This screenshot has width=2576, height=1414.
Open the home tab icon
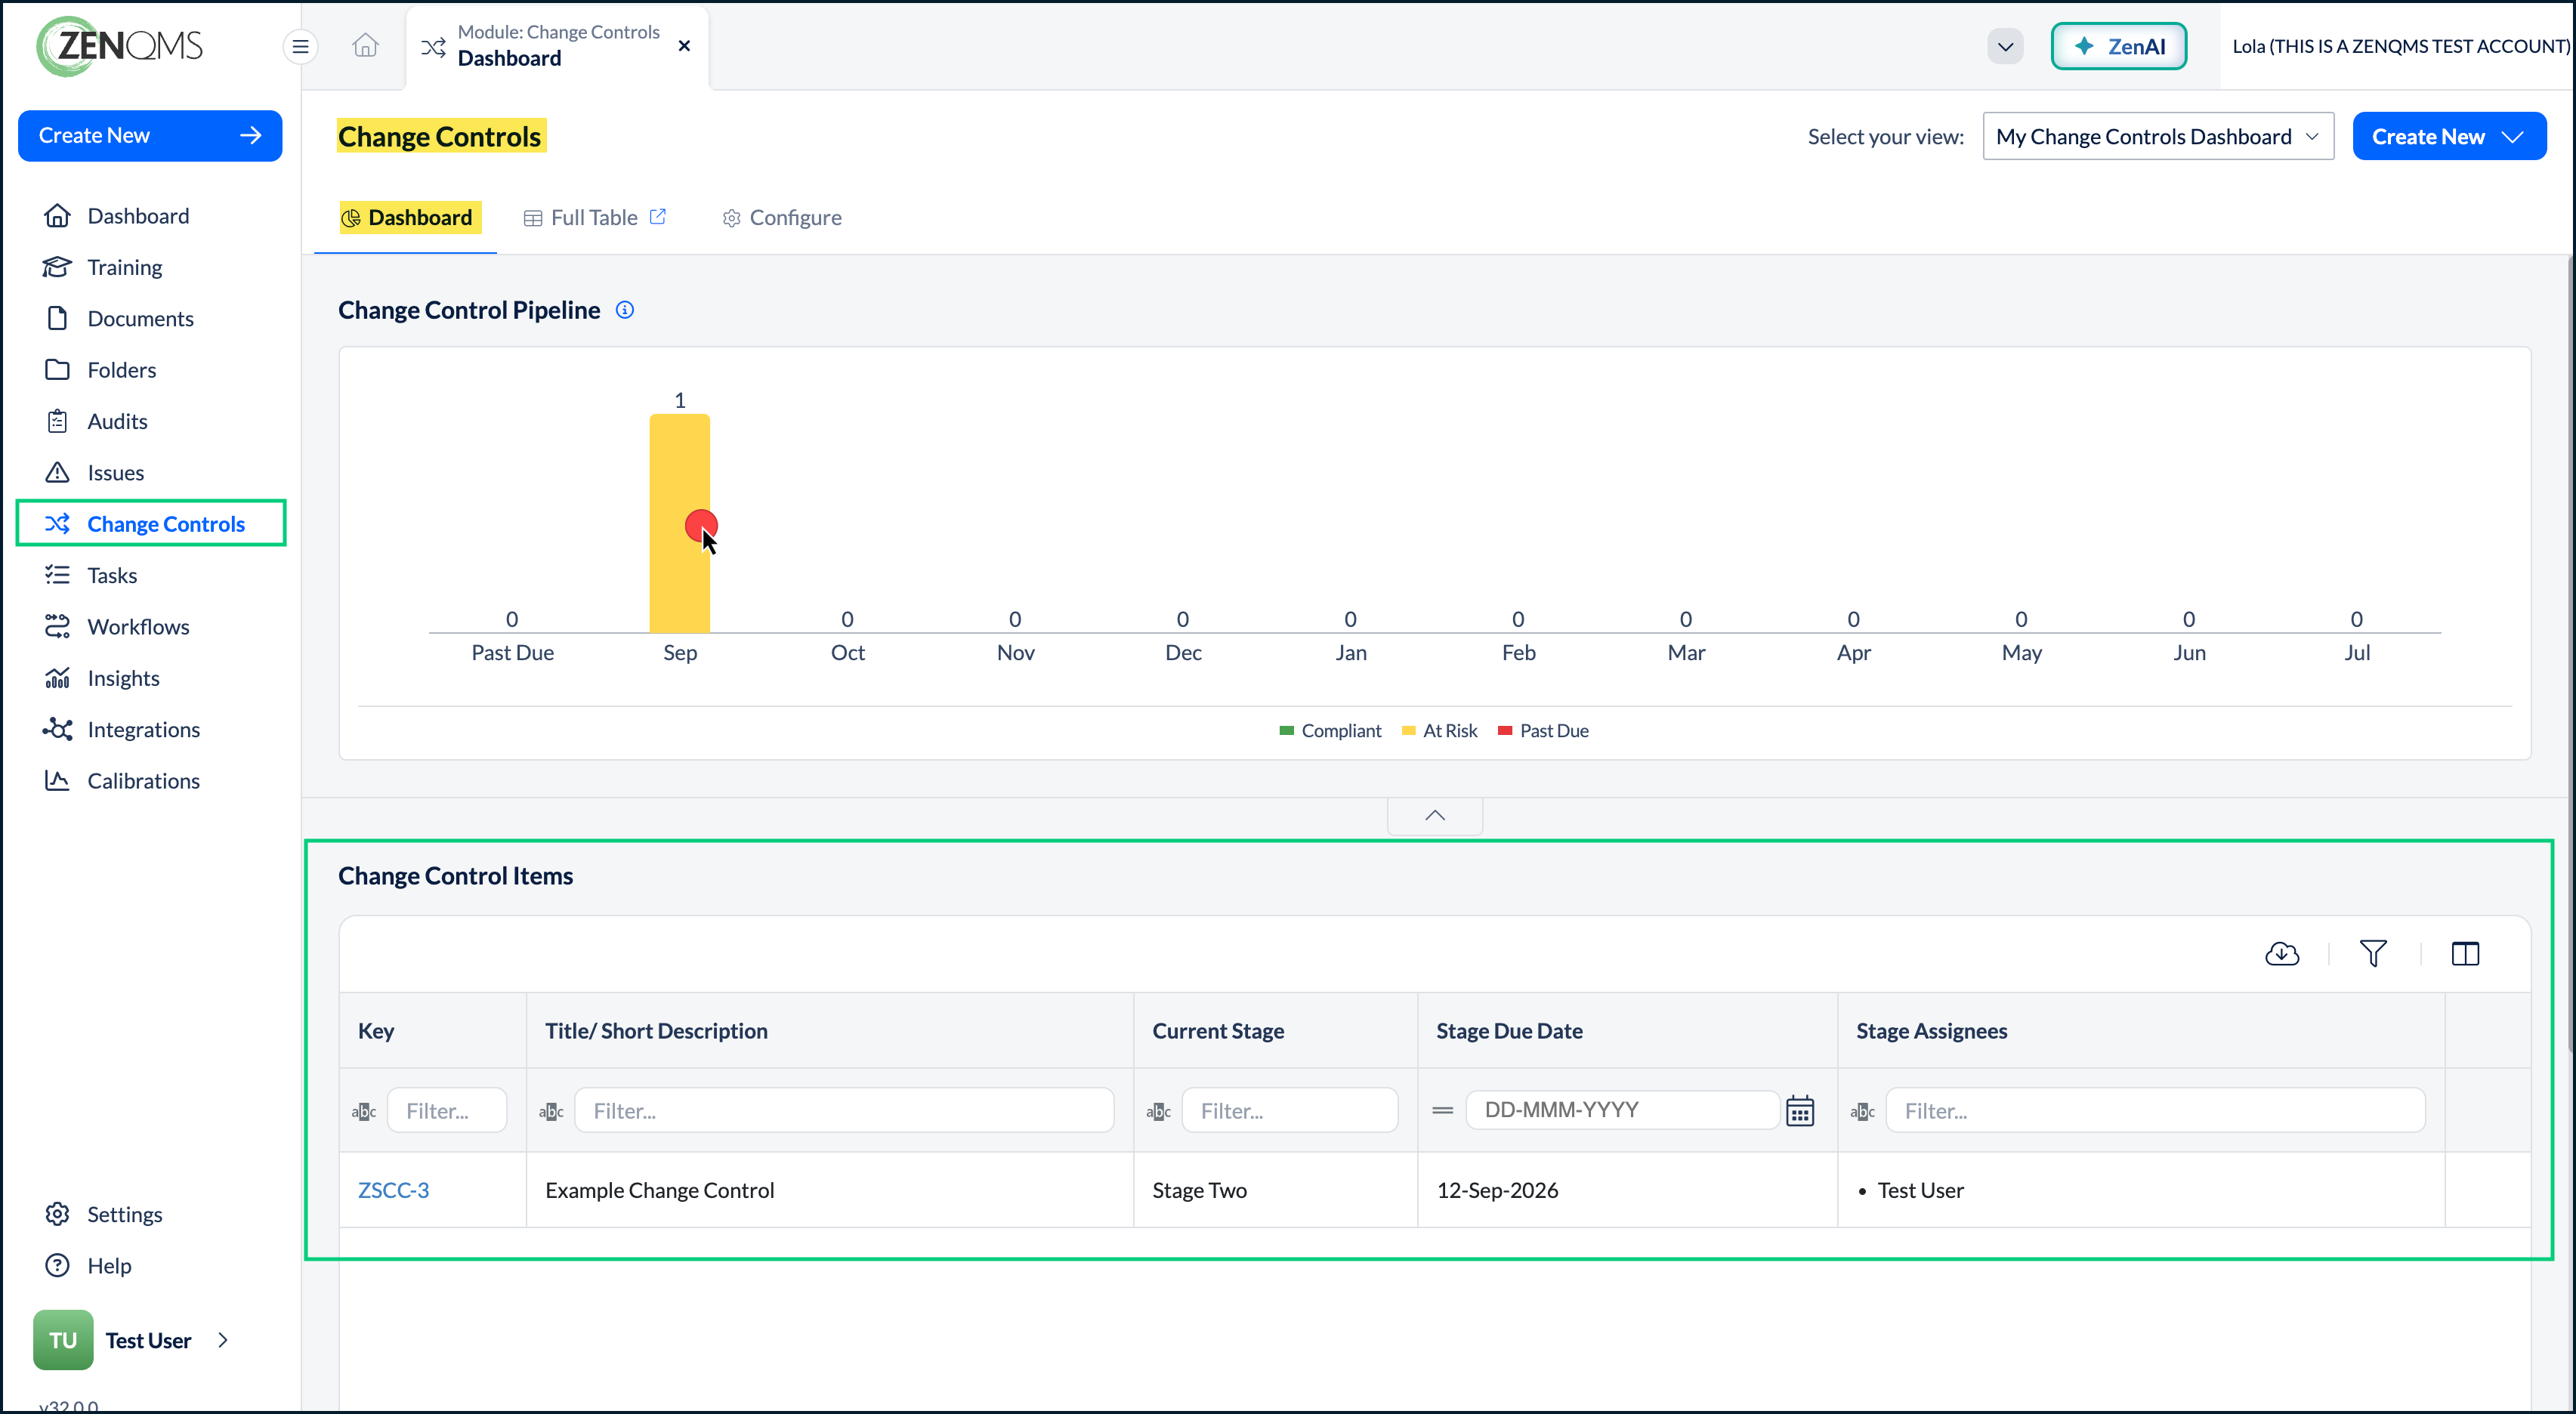[366, 46]
